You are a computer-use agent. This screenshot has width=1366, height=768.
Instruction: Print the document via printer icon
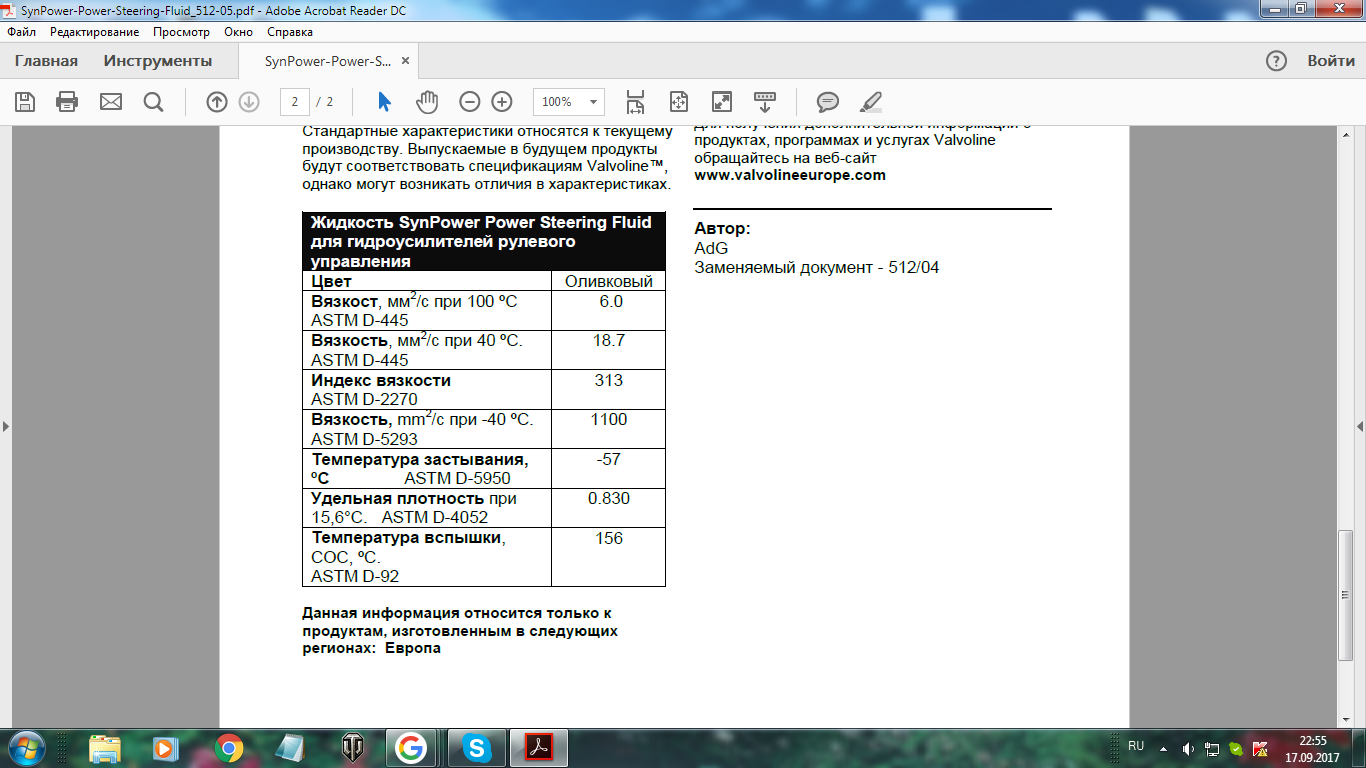67,102
